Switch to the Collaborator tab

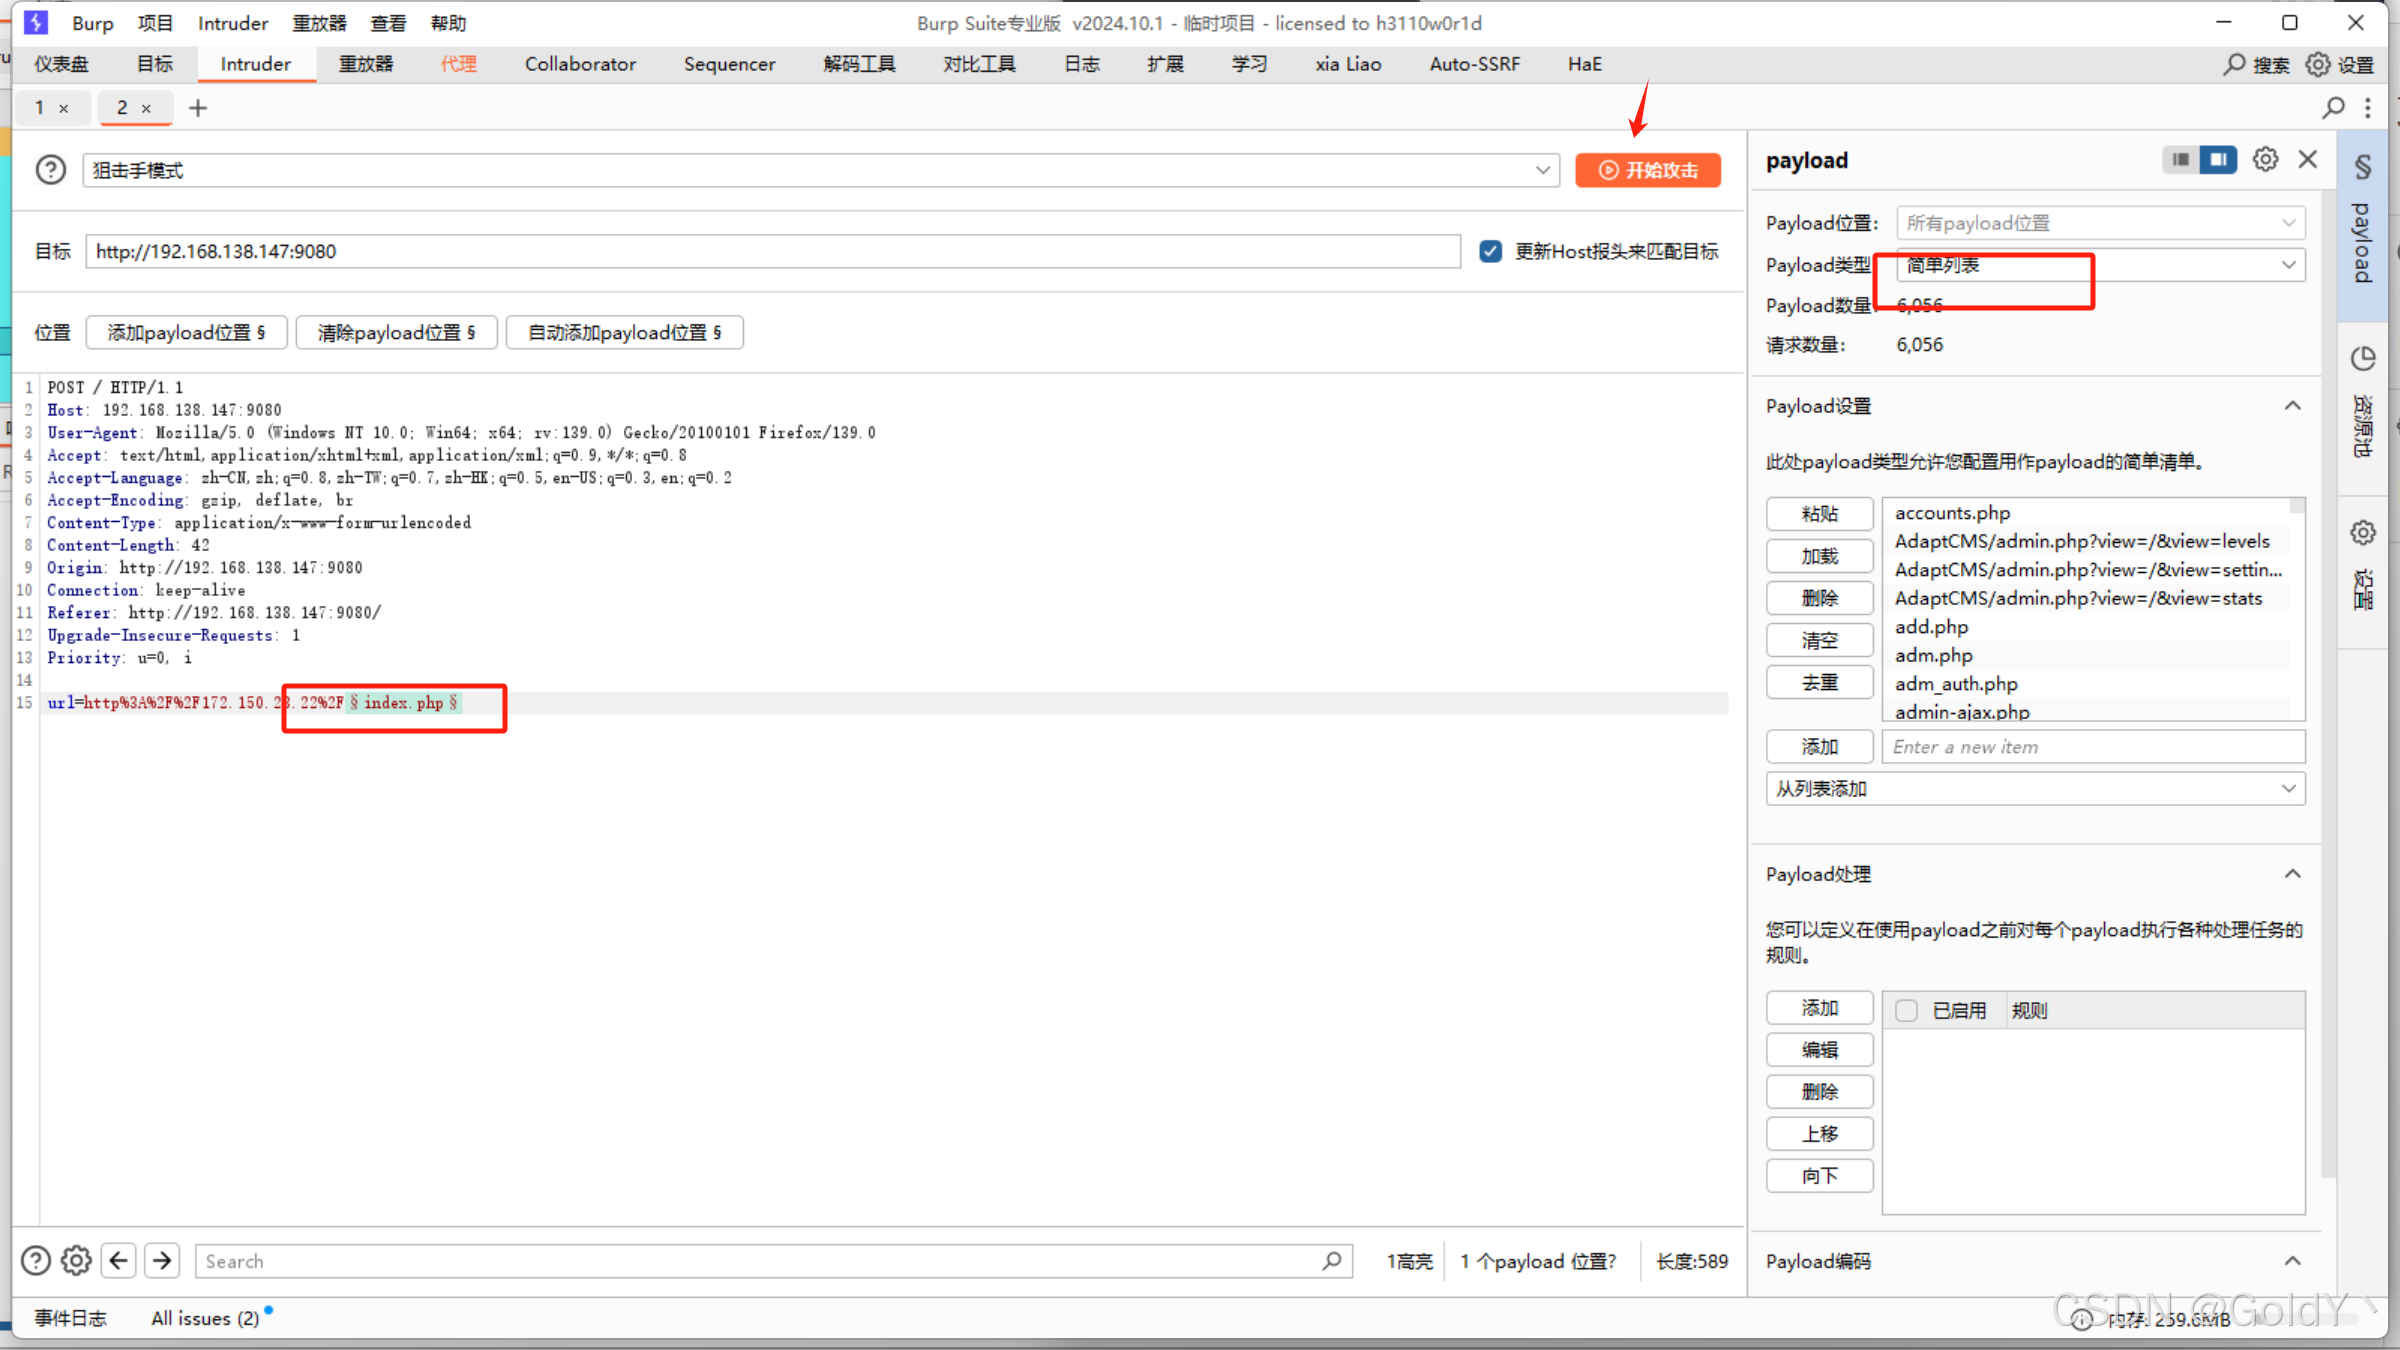pyautogui.click(x=580, y=64)
